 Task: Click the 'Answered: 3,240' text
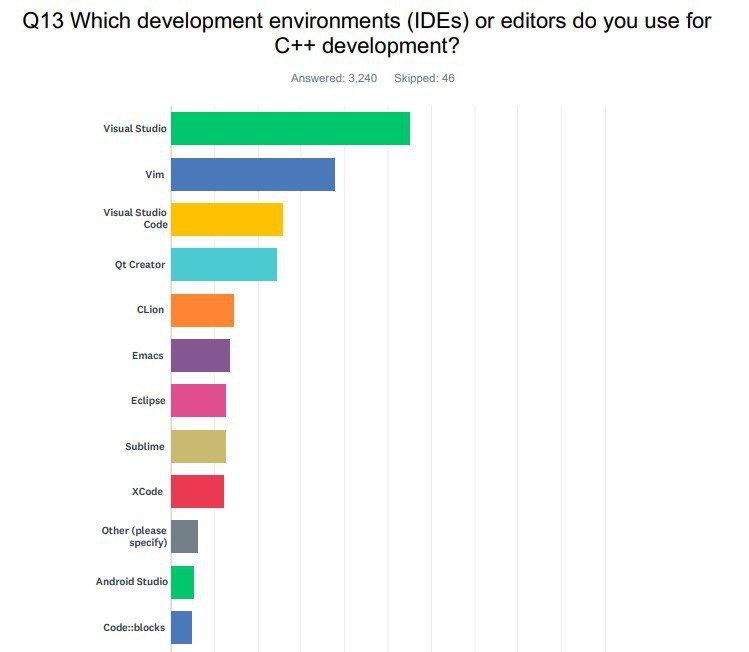click(334, 78)
